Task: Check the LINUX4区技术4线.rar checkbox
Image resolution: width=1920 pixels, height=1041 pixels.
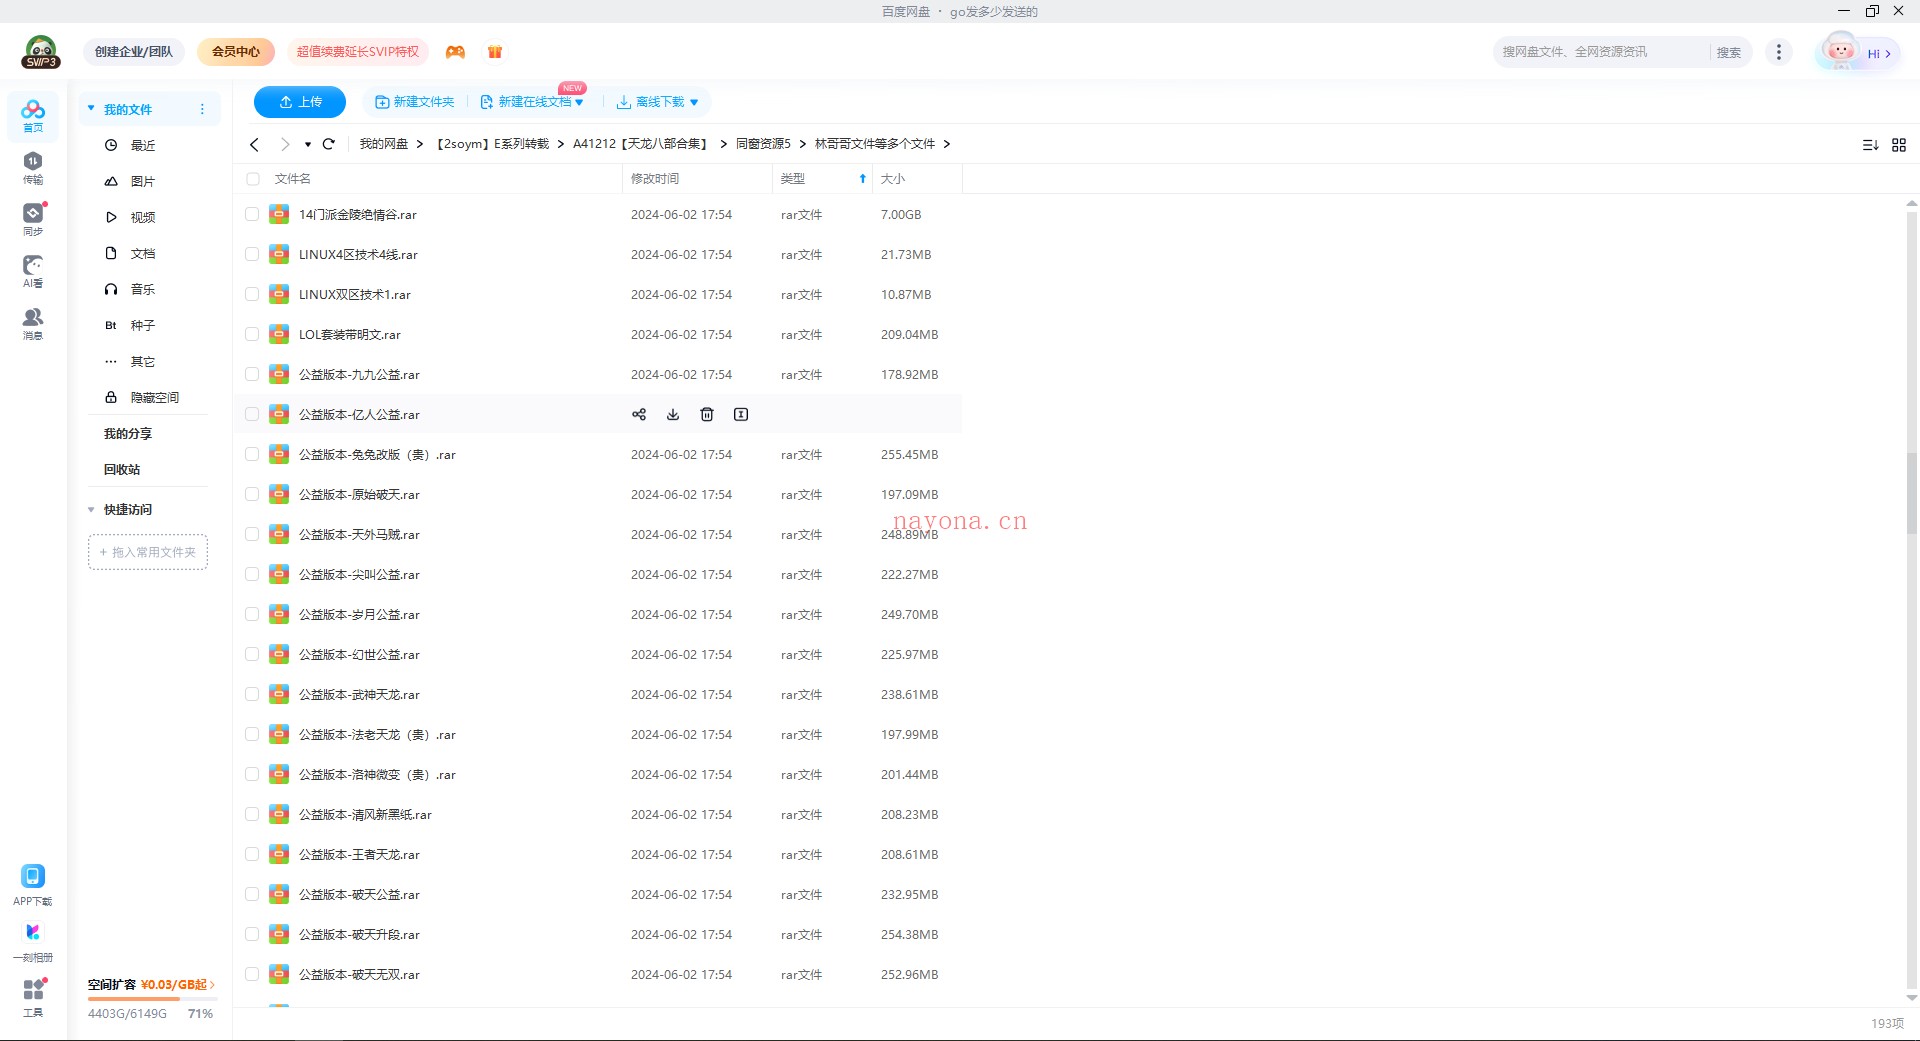Action: (252, 254)
